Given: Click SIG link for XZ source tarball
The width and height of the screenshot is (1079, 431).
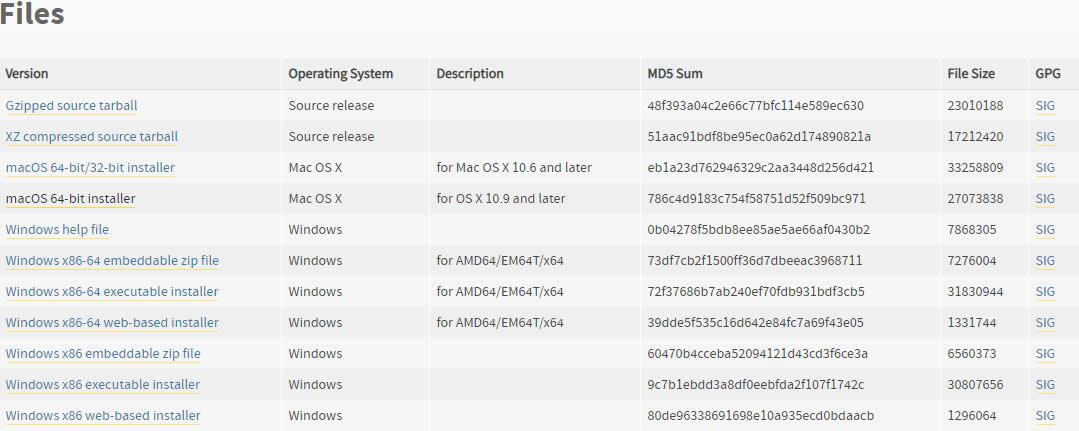Looking at the screenshot, I should pos(1045,136).
